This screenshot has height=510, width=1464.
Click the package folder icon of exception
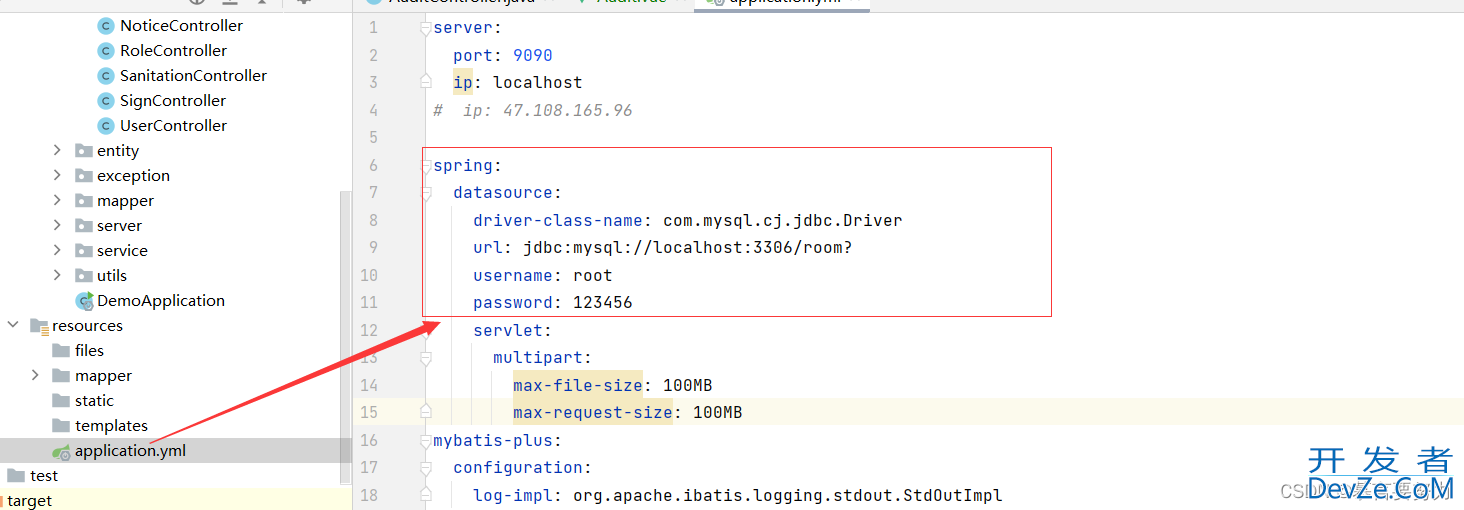coord(84,175)
